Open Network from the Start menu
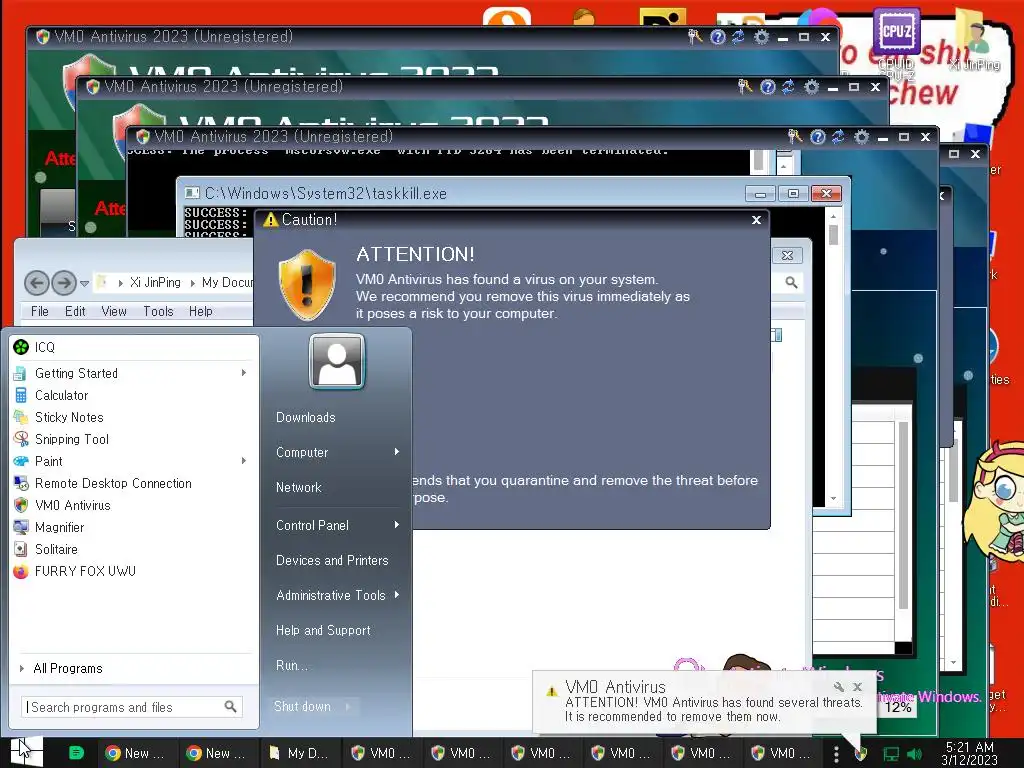This screenshot has height=768, width=1024. coord(299,487)
